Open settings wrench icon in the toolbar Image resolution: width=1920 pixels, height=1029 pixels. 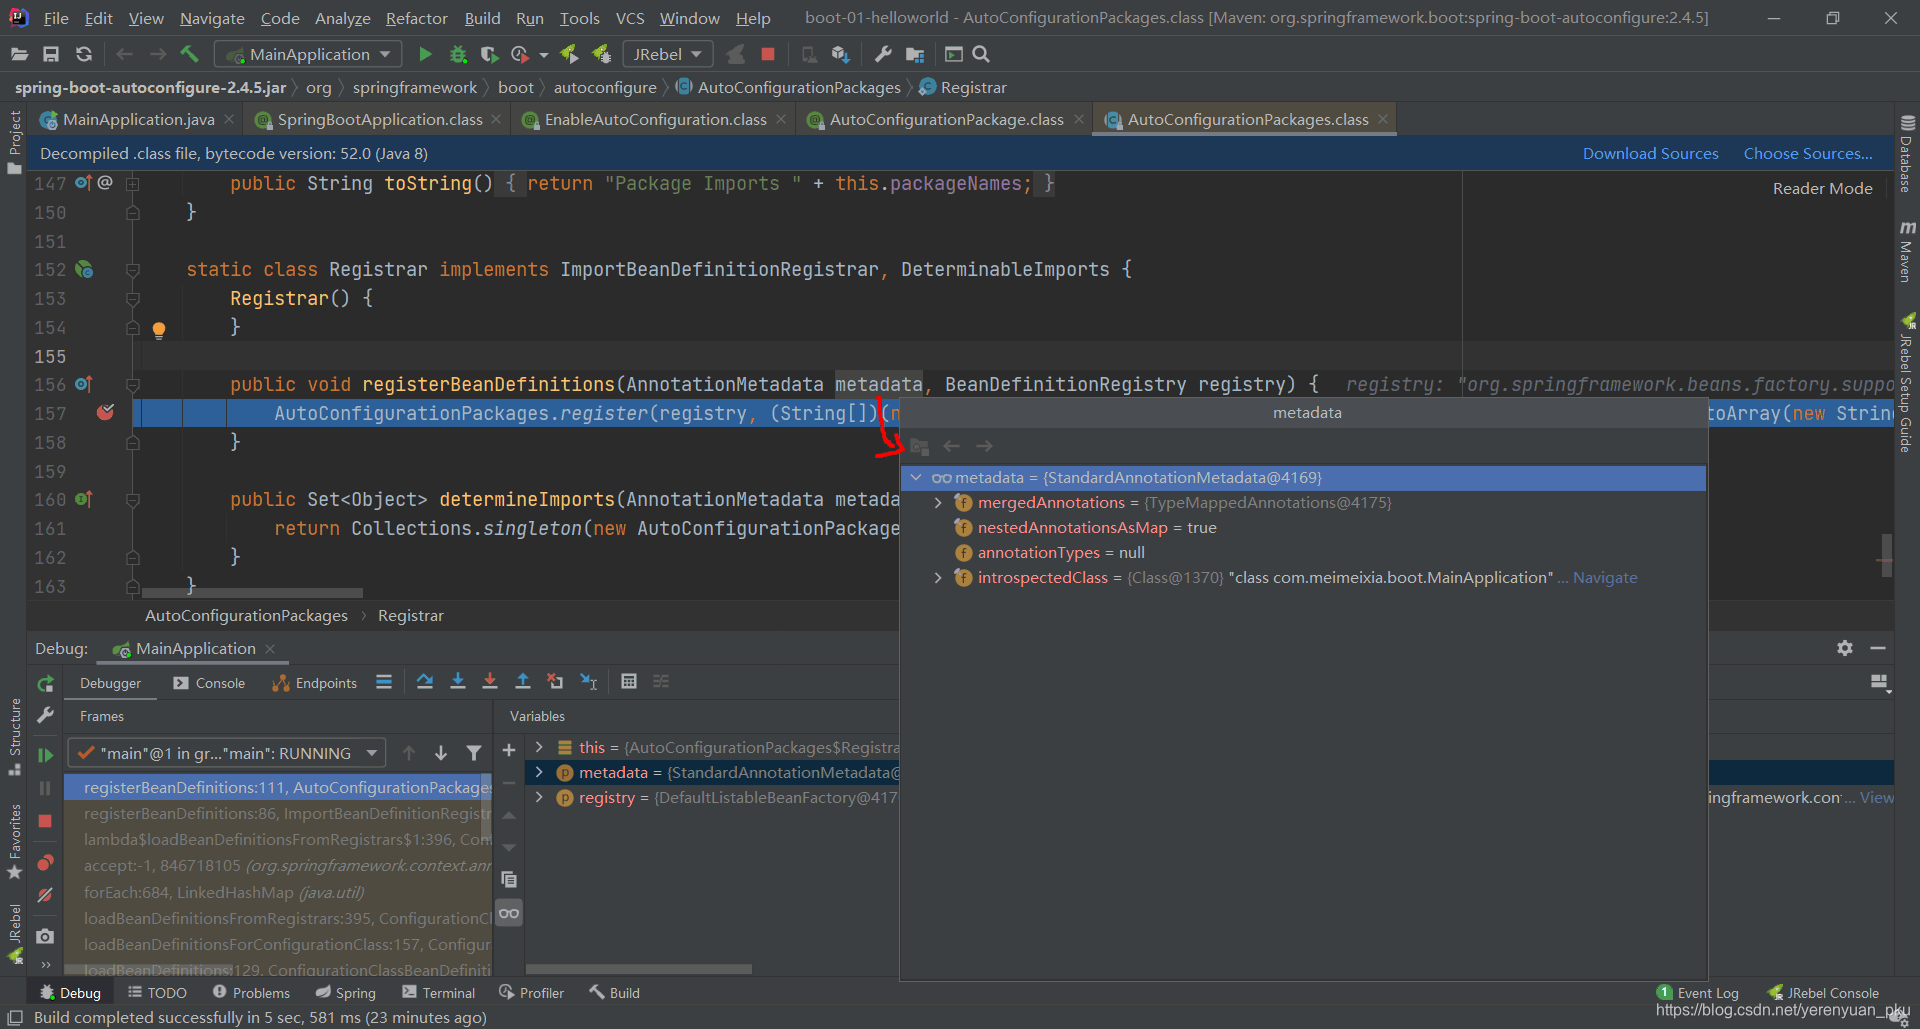click(882, 54)
